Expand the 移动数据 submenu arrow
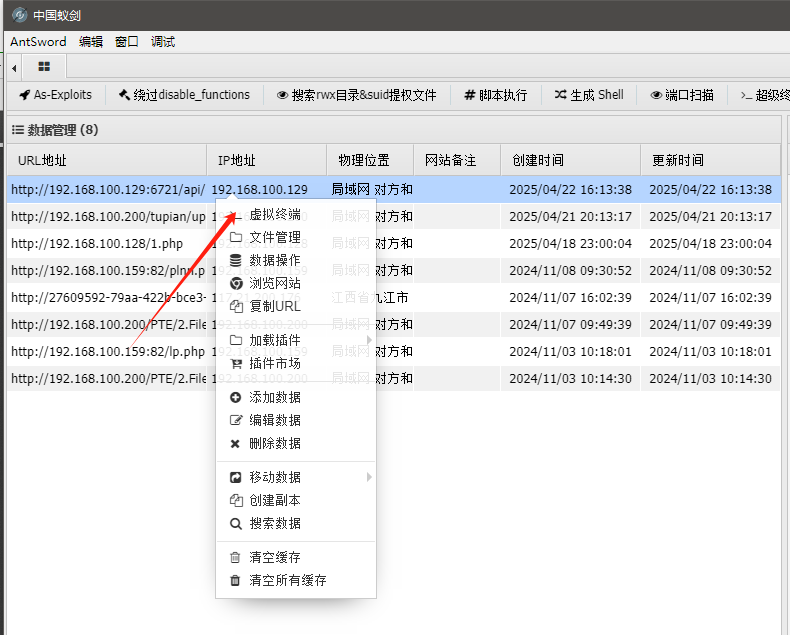This screenshot has width=790, height=635. pyautogui.click(x=369, y=477)
